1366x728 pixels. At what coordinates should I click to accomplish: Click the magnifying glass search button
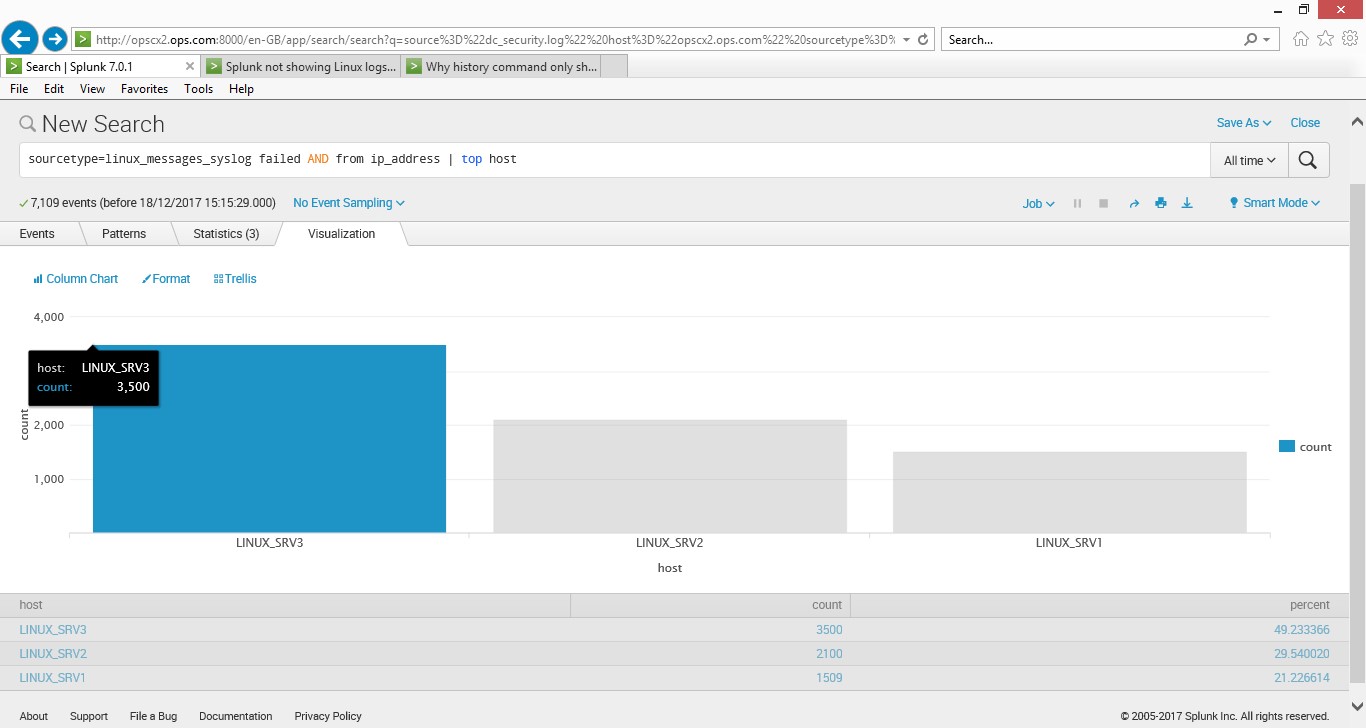point(1308,160)
